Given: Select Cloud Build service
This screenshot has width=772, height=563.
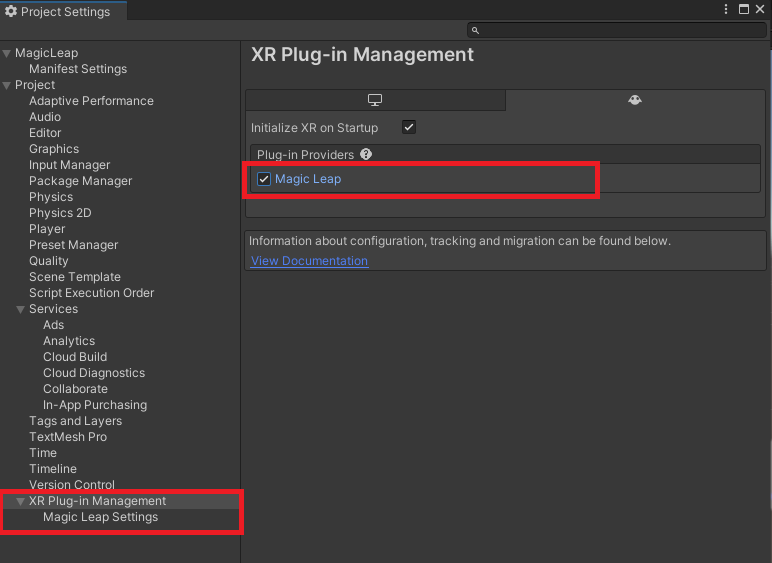Looking at the screenshot, I should pos(75,357).
